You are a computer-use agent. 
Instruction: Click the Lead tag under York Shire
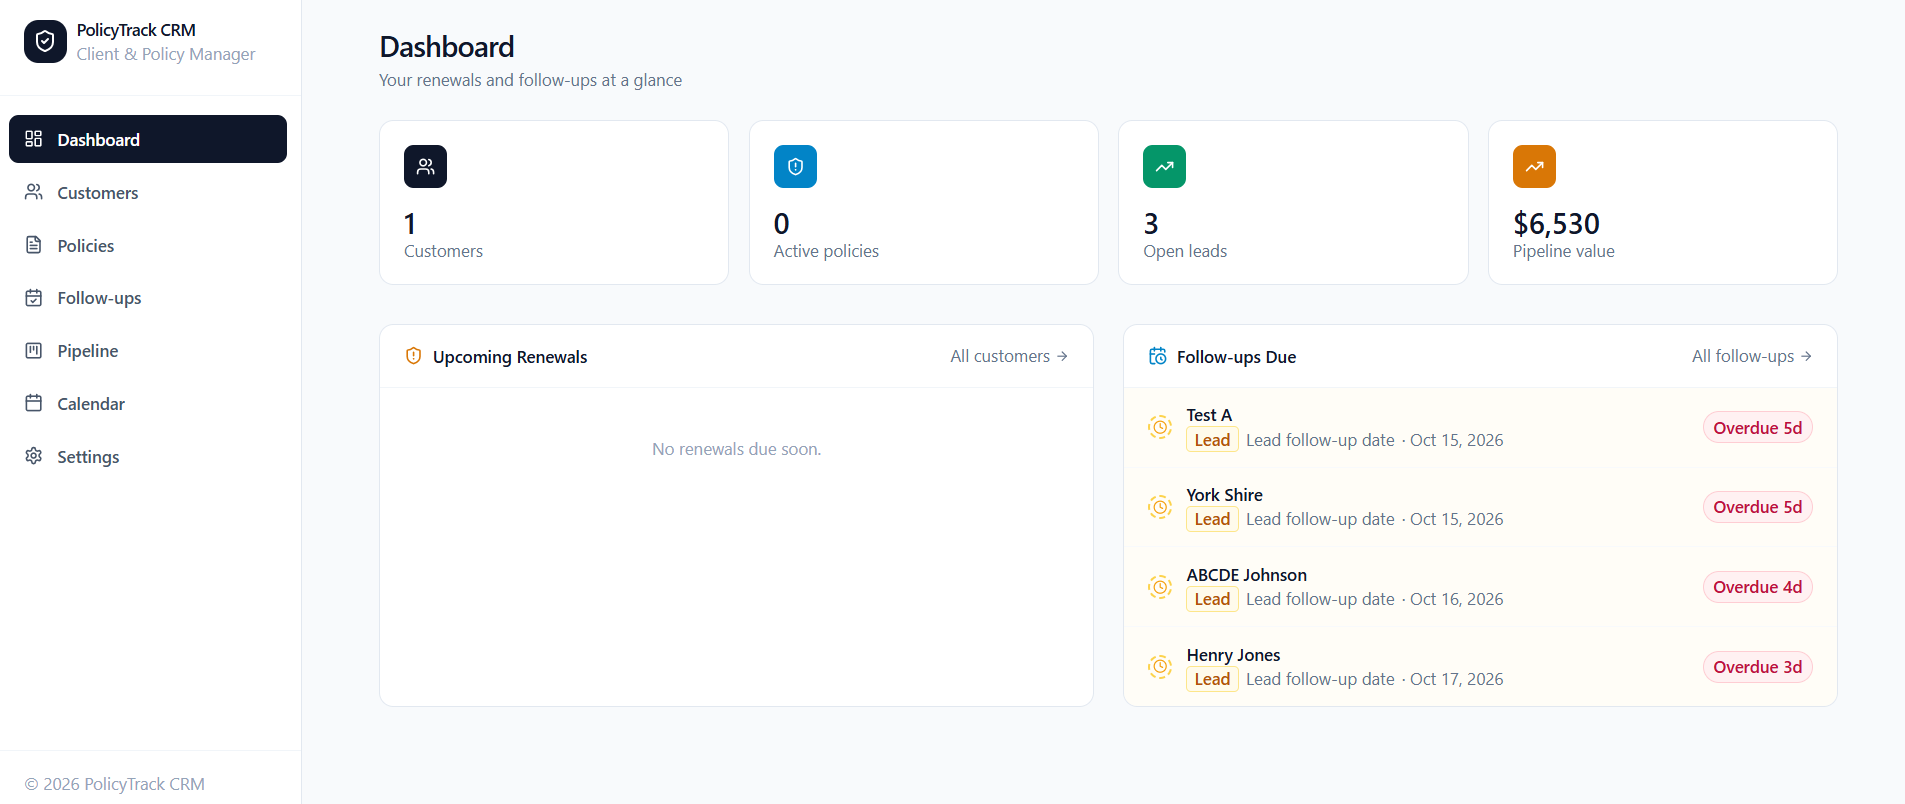(1212, 519)
